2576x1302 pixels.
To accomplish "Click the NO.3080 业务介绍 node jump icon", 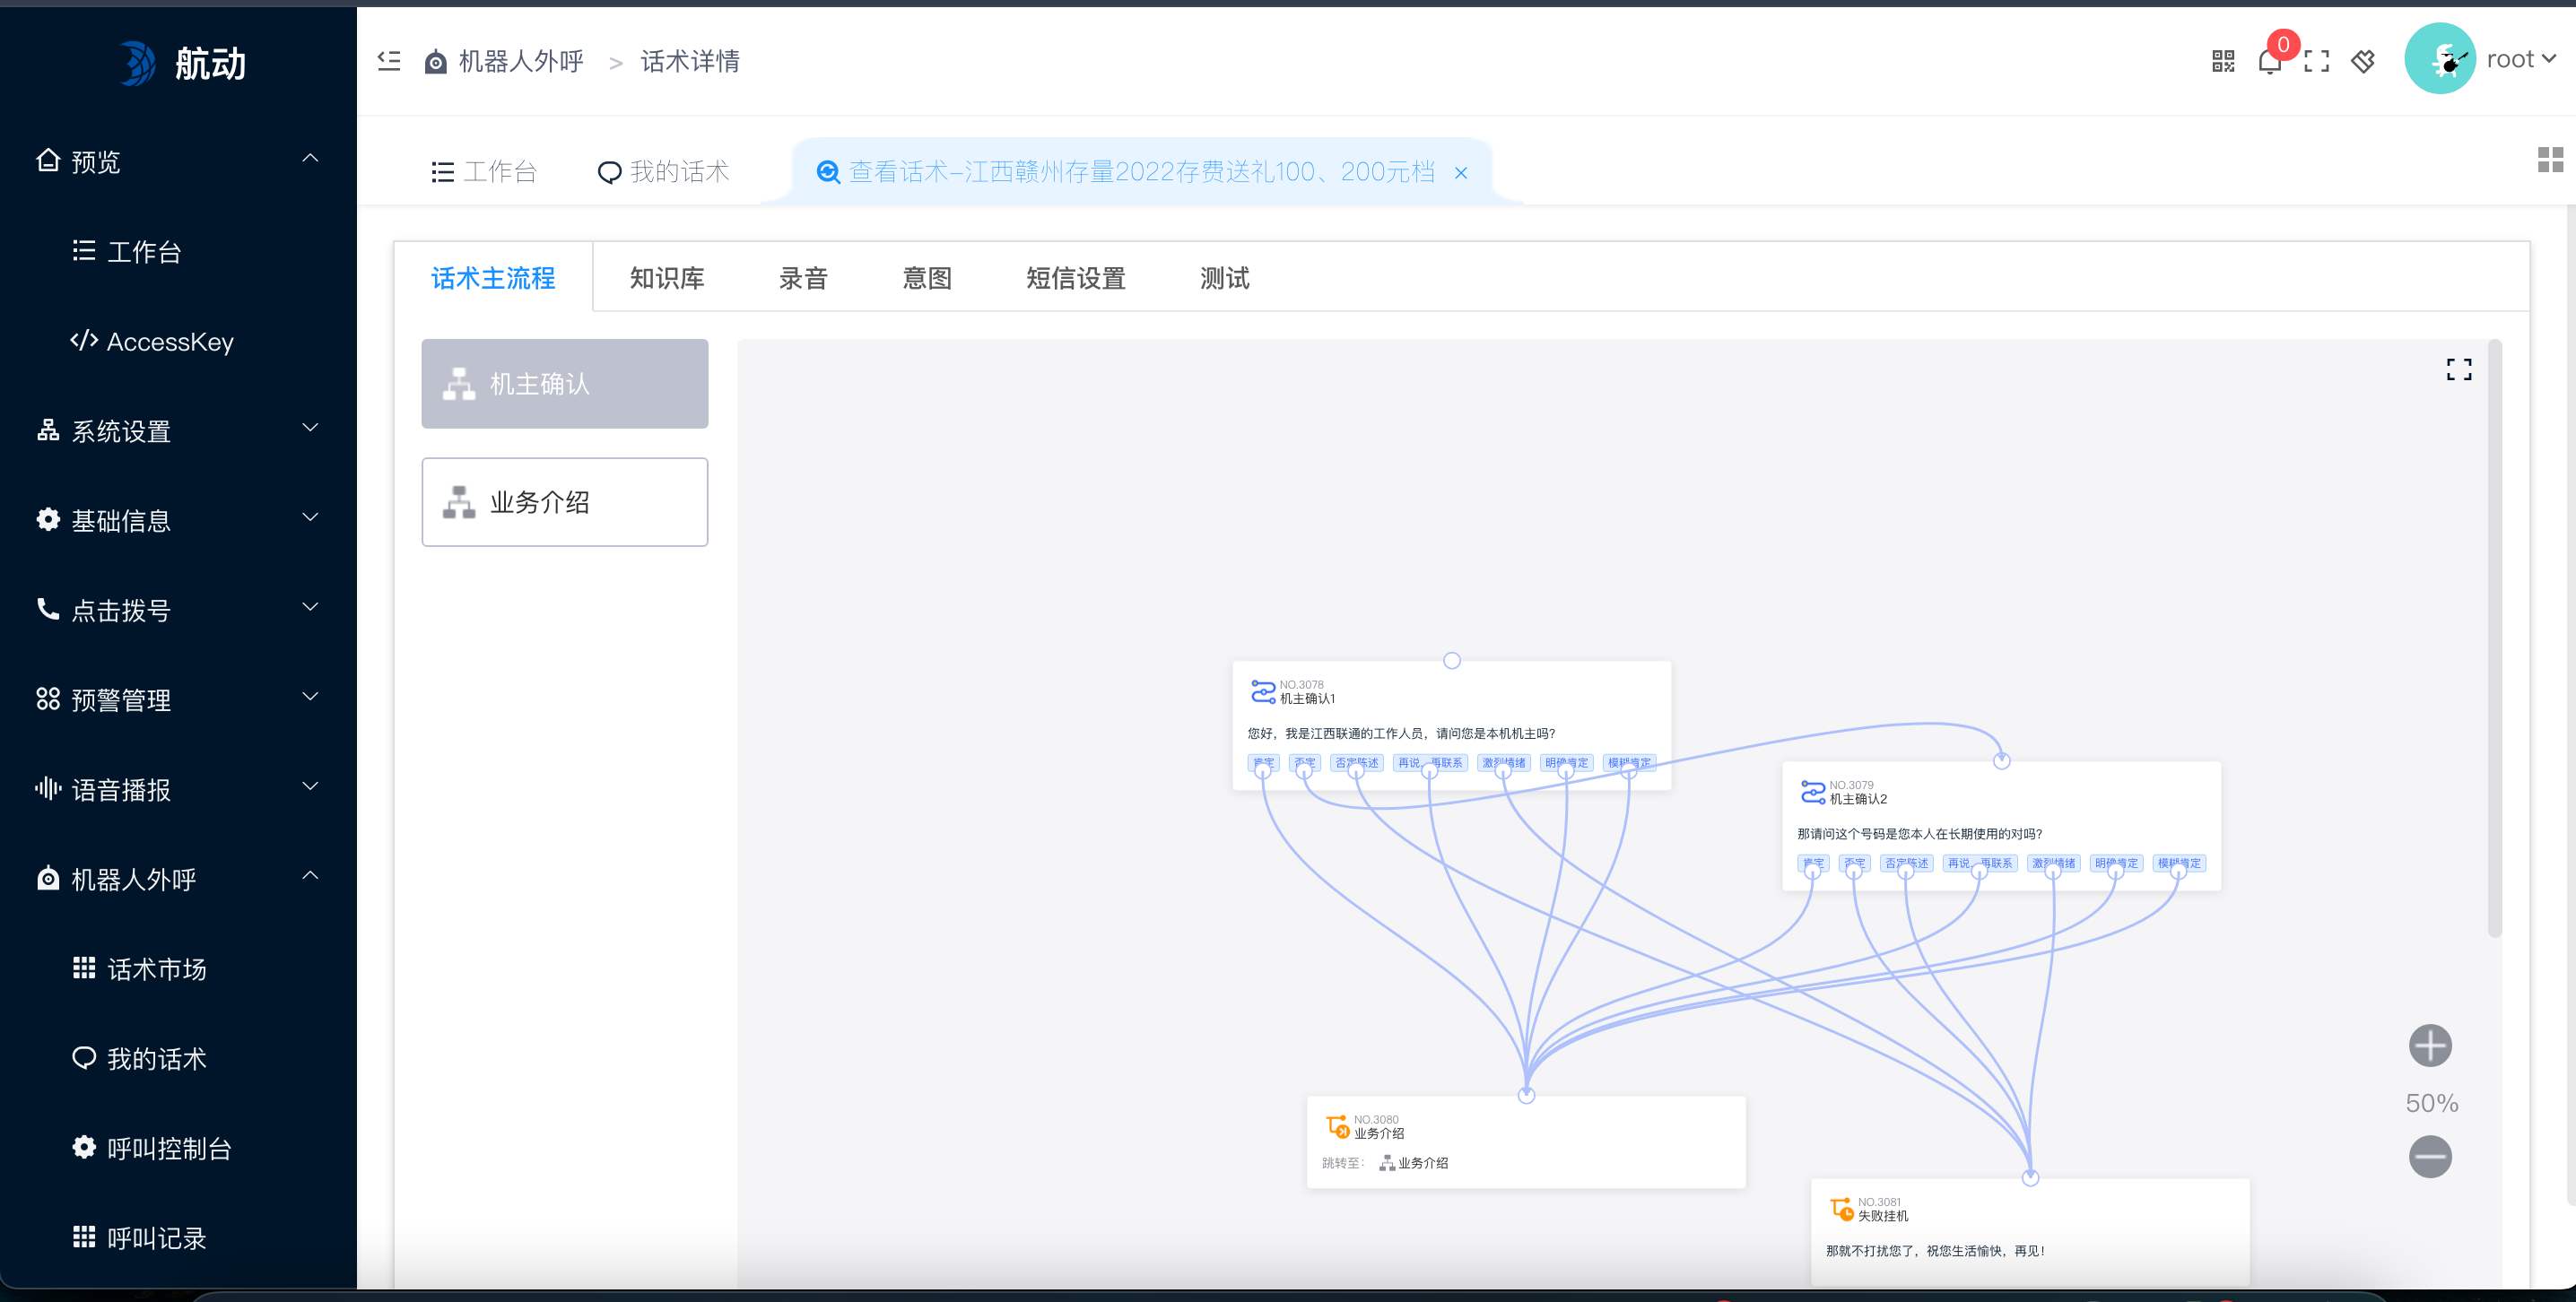I will [x=1337, y=1126].
